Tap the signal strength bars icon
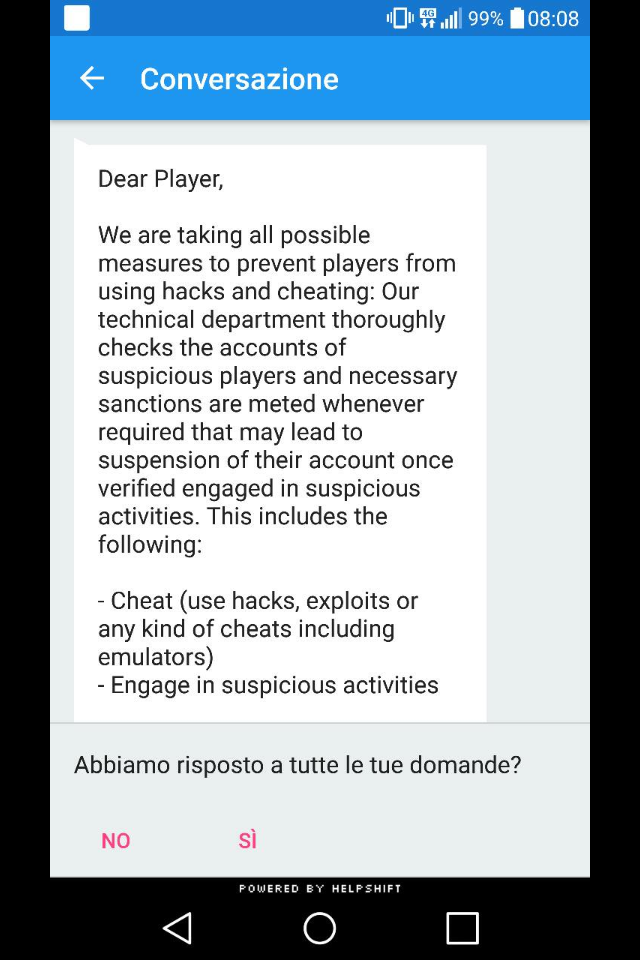 [x=451, y=18]
